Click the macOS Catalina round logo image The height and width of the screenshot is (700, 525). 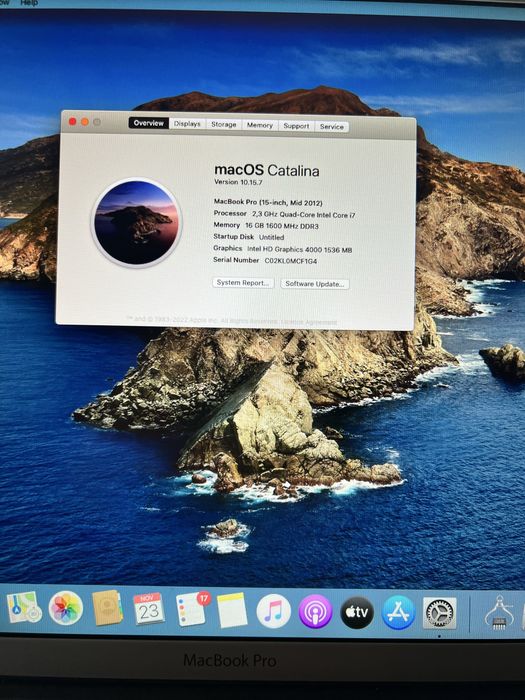[136, 222]
